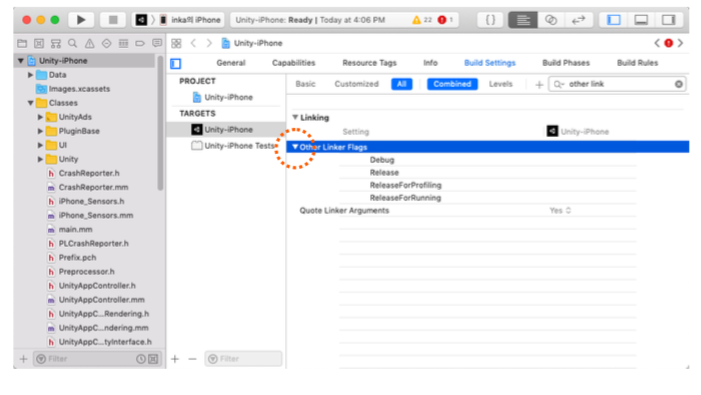Collapse the Classes folder
Screen dimensions: 701x395
point(30,103)
